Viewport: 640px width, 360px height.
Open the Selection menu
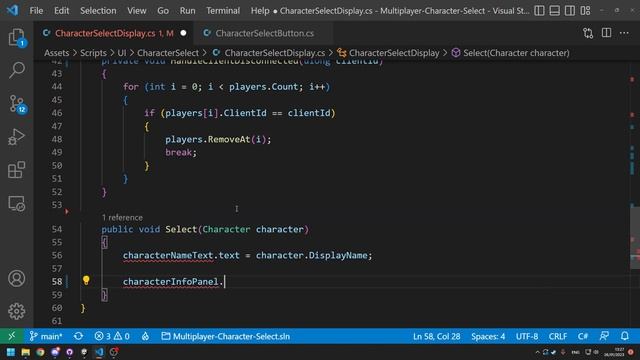point(98,11)
